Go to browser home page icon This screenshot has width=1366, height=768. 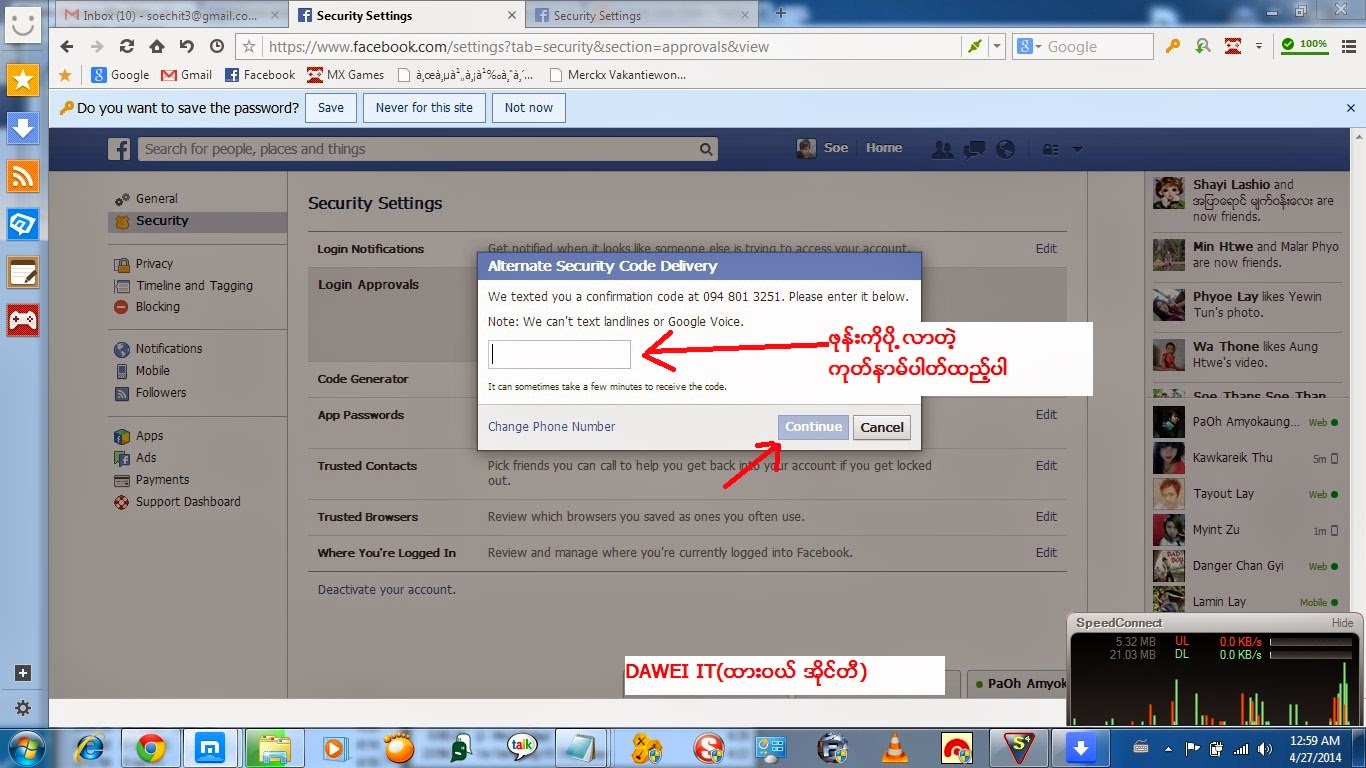[157, 46]
